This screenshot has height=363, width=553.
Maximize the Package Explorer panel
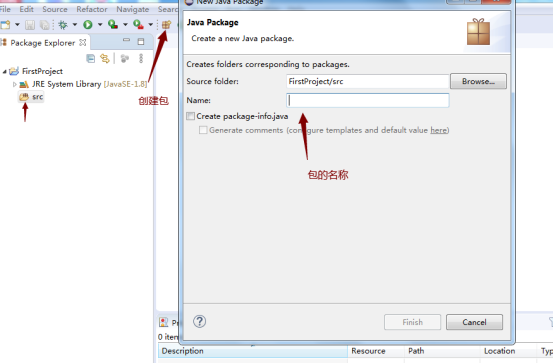click(141, 42)
